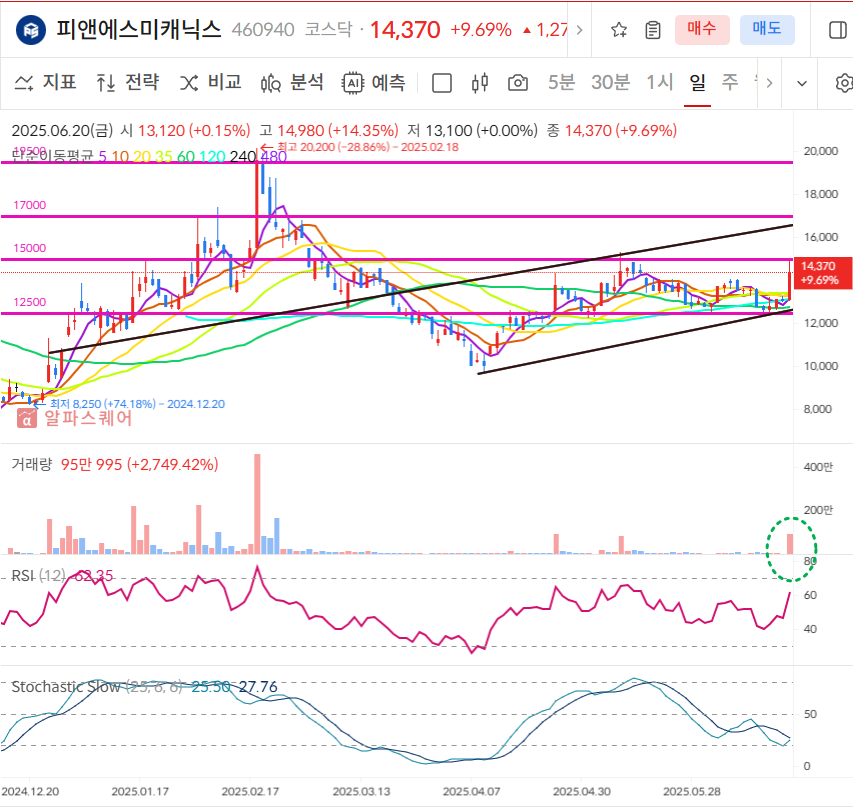Expand price details chevron next to 1,27
The height and width of the screenshot is (812, 853).
[x=579, y=30]
